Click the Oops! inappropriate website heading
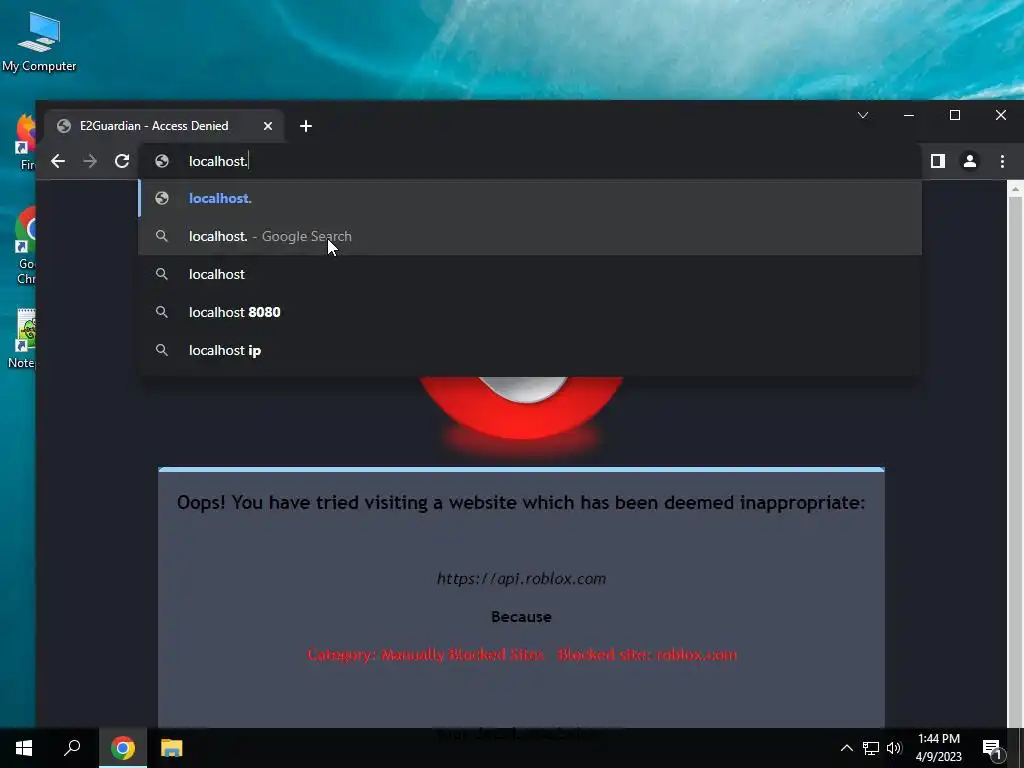This screenshot has height=768, width=1024. [x=521, y=503]
